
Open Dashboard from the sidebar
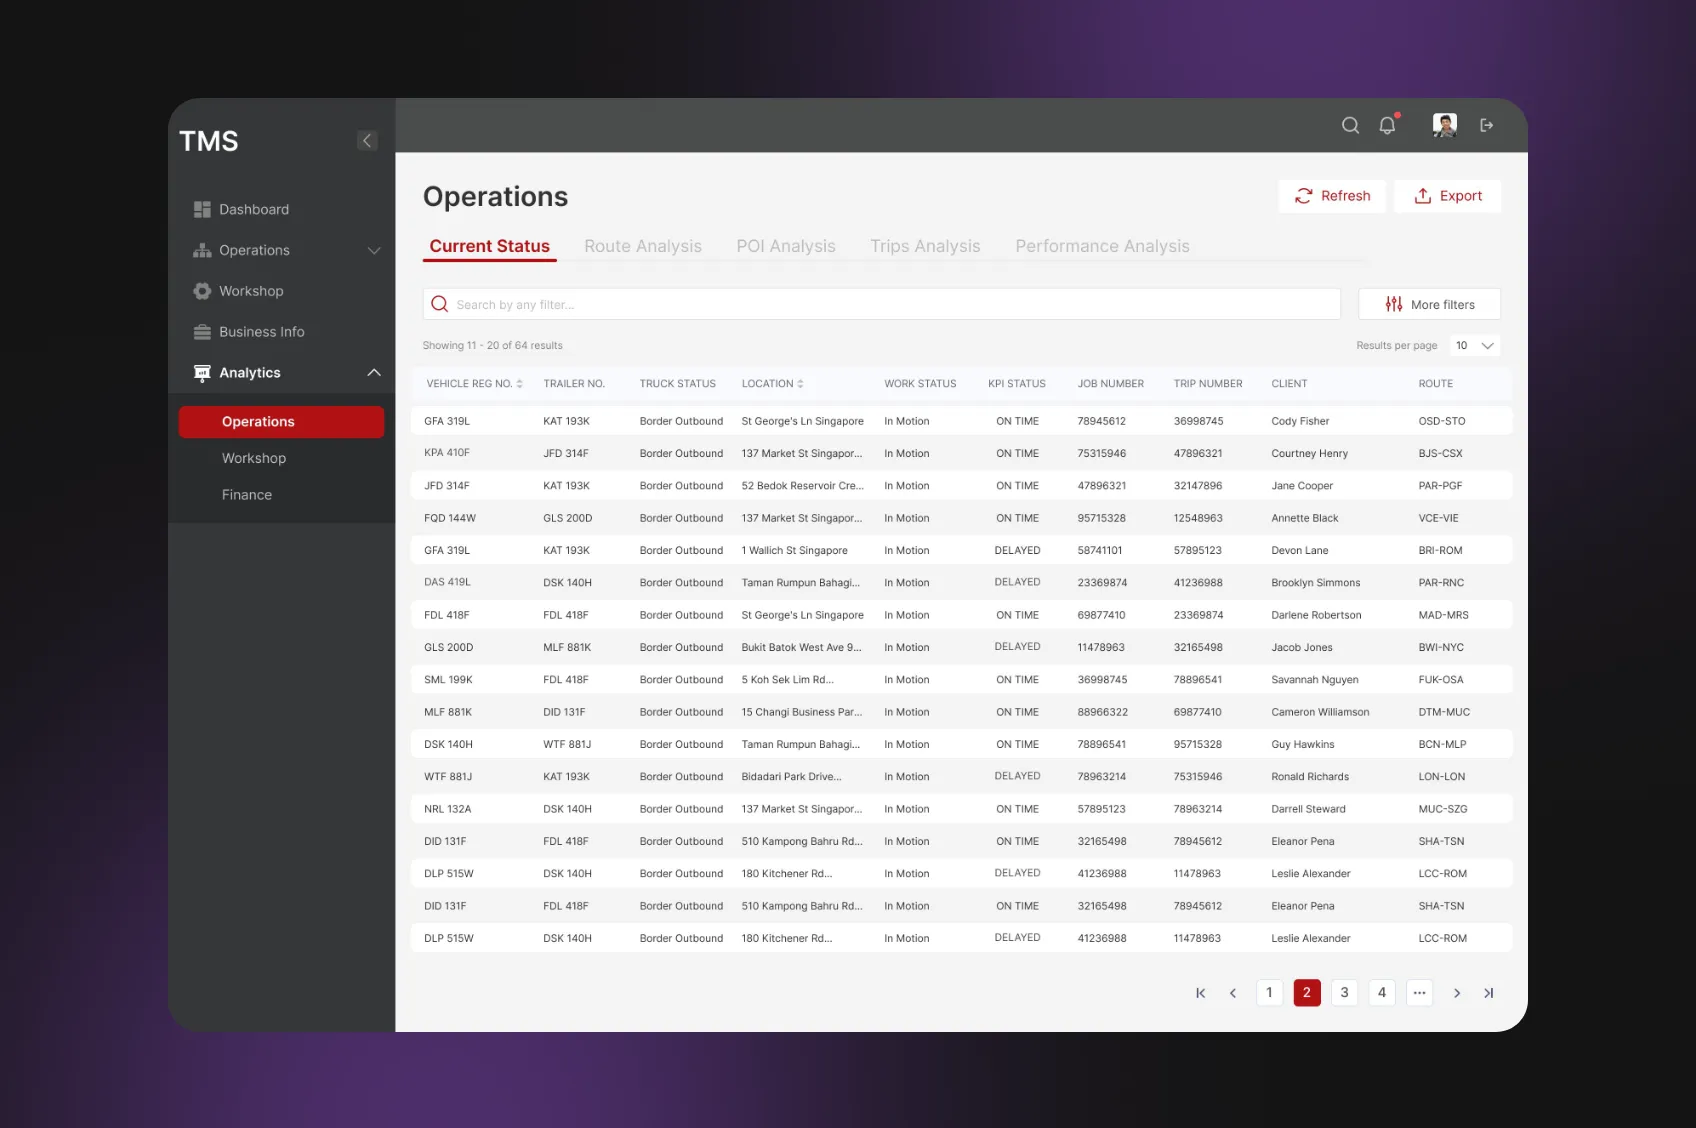pyautogui.click(x=254, y=209)
